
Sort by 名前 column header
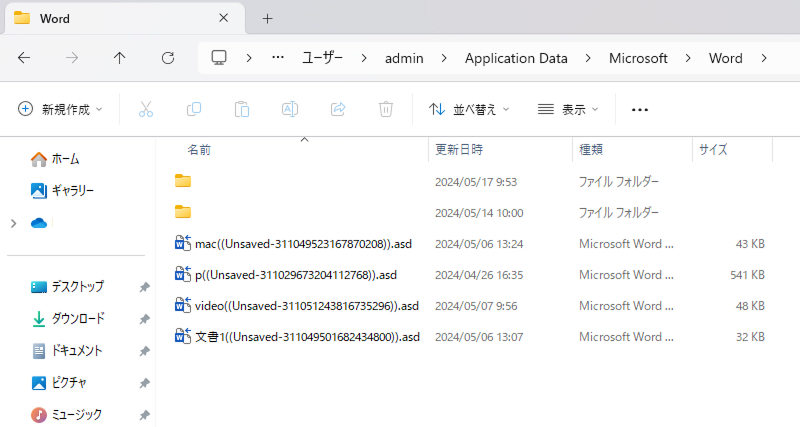tap(199, 149)
